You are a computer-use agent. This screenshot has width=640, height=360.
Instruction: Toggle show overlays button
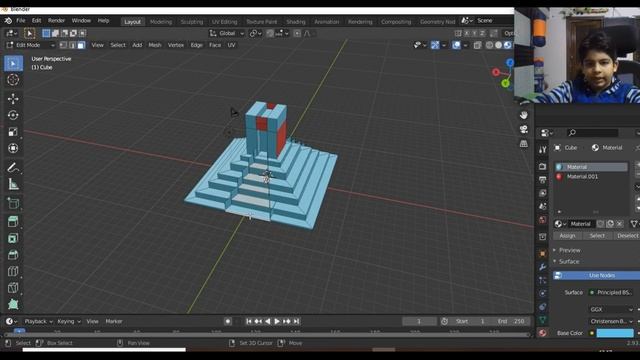click(456, 45)
